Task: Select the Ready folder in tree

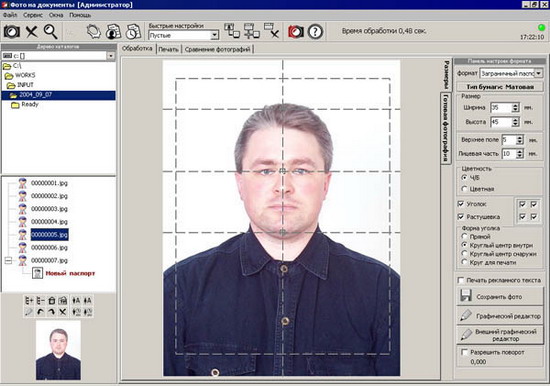Action: click(29, 105)
